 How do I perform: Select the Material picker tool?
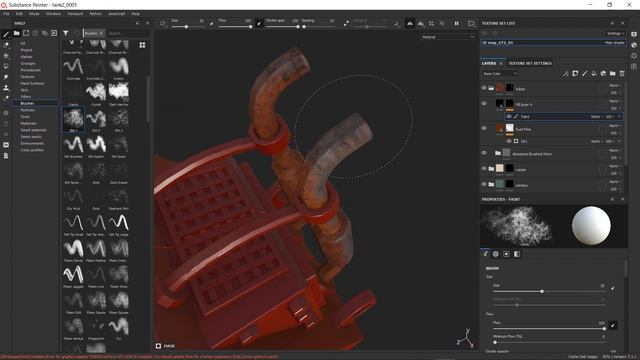(6, 98)
